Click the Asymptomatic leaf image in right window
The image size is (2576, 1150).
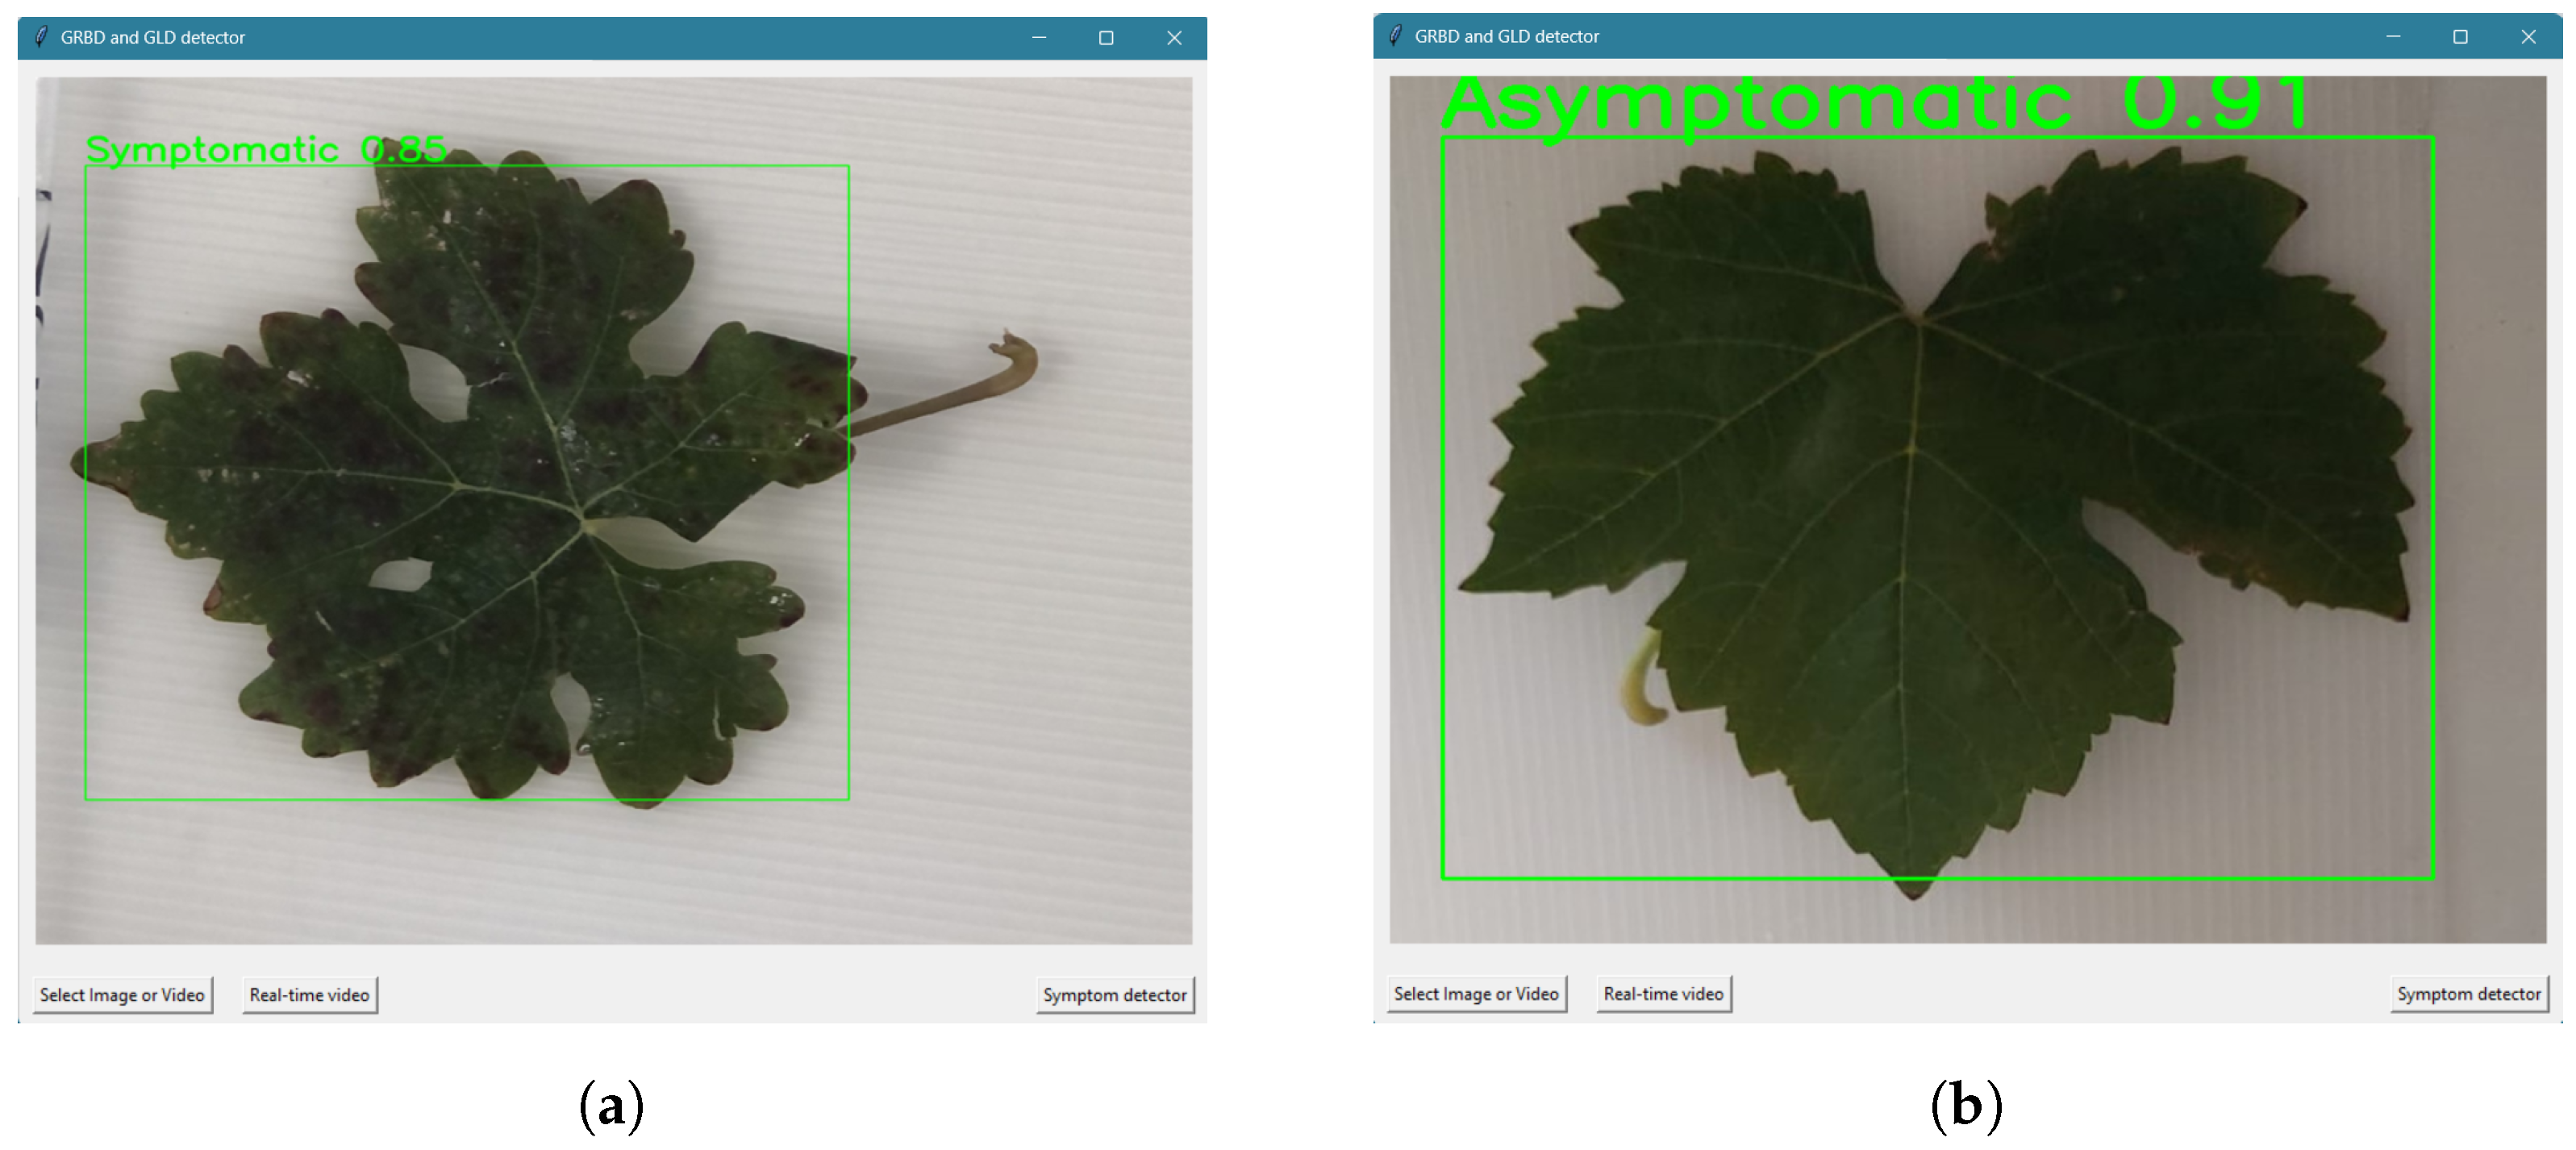[1968, 510]
